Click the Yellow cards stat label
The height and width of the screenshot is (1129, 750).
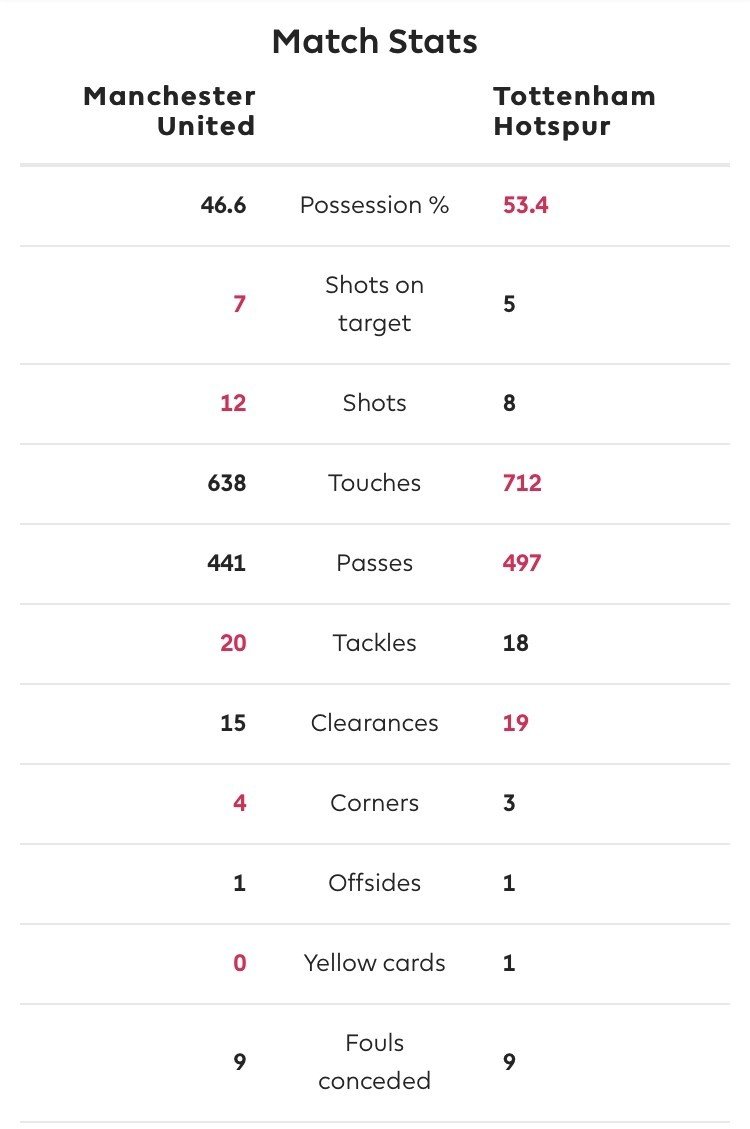tap(374, 963)
